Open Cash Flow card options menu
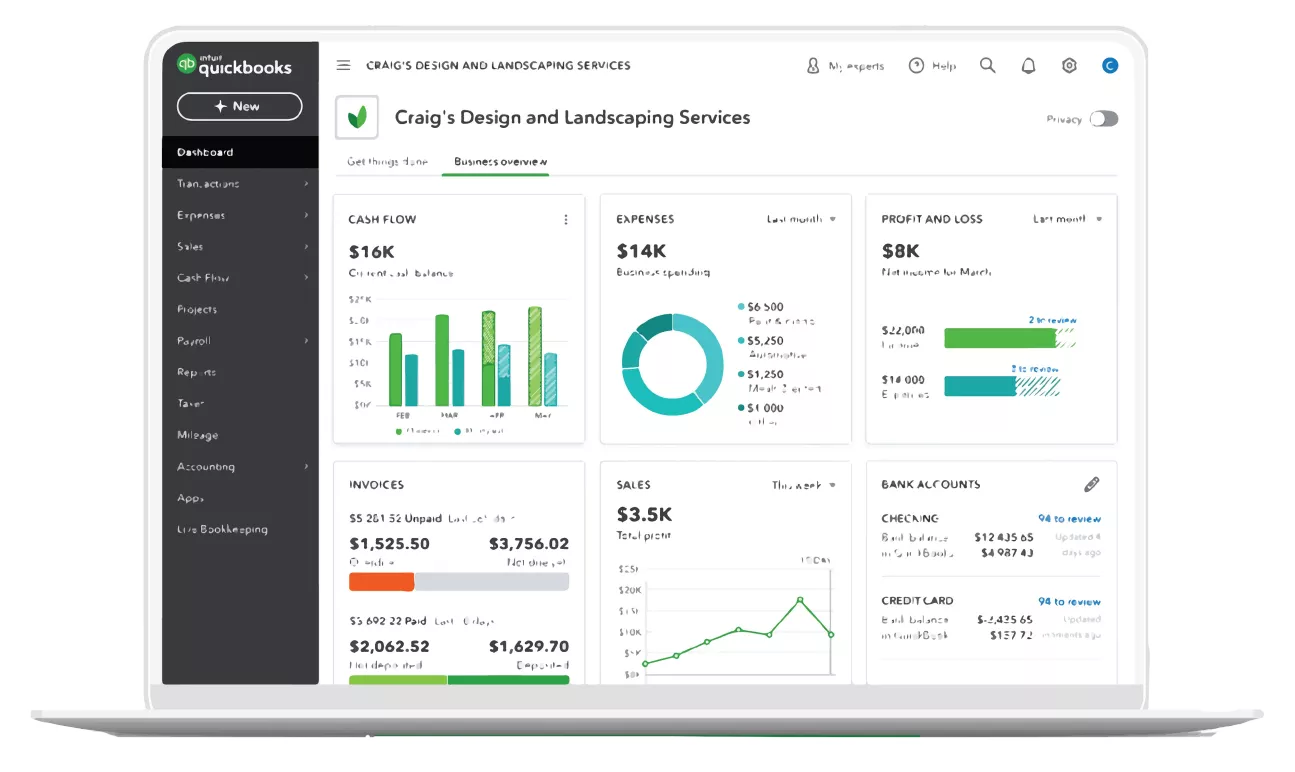 click(566, 220)
